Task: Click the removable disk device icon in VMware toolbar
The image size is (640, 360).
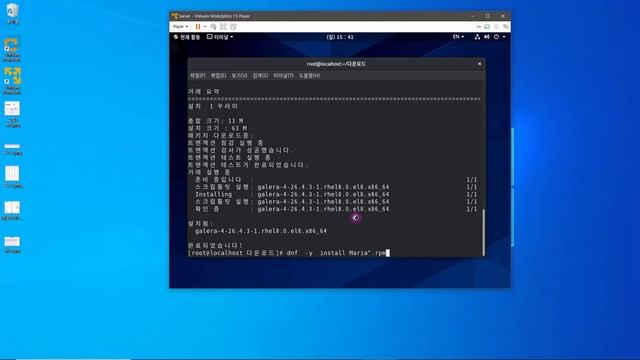Action: (x=487, y=27)
